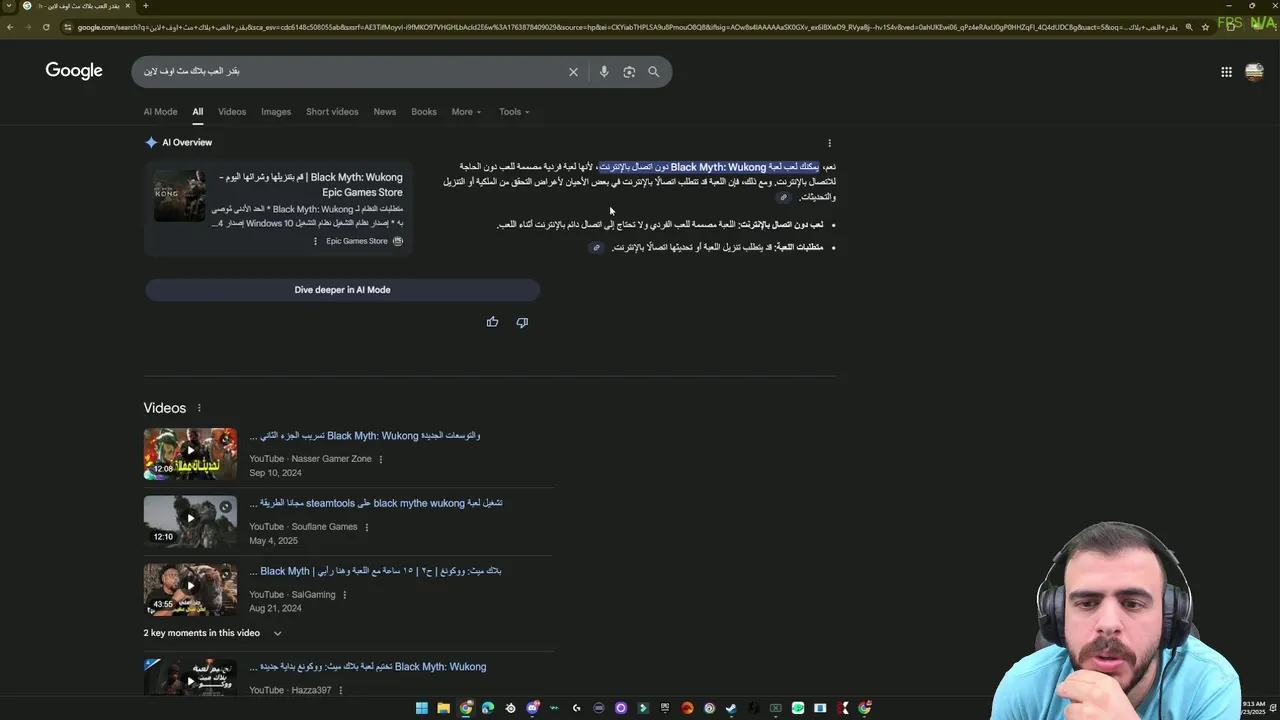The height and width of the screenshot is (720, 1280).
Task: Open Microsoft Edge from taskbar
Action: tap(488, 708)
